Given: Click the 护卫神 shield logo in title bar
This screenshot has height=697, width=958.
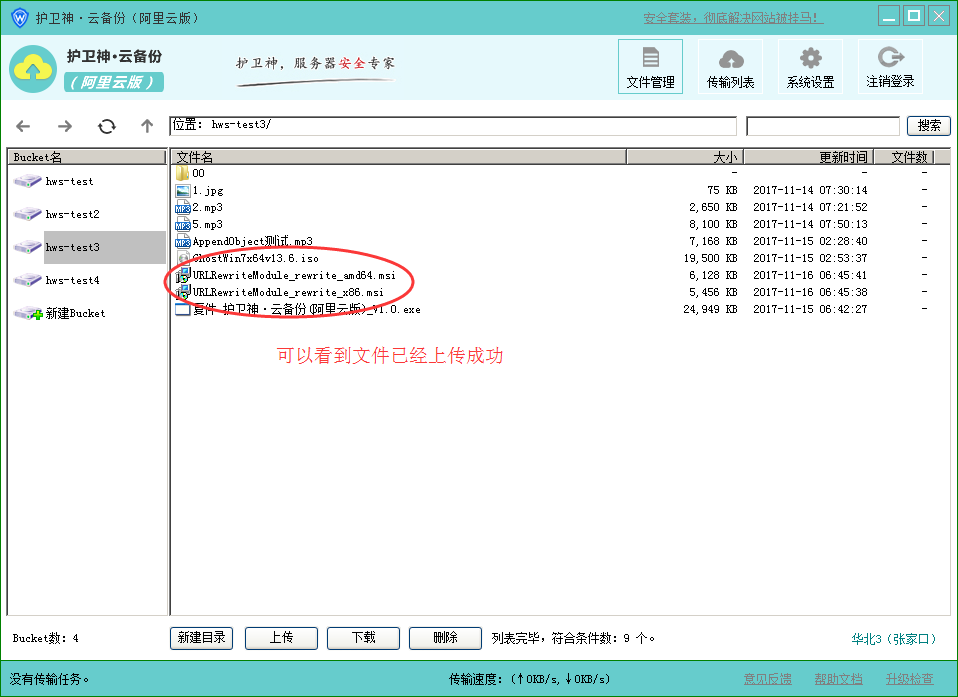Looking at the screenshot, I should 20,17.
